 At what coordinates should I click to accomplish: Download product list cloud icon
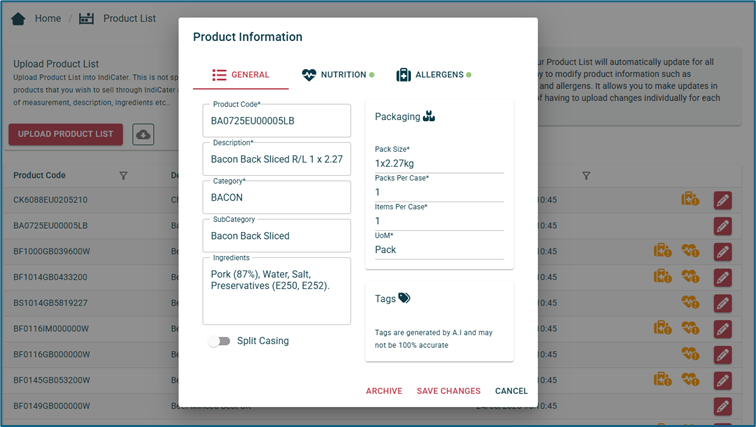coord(143,134)
